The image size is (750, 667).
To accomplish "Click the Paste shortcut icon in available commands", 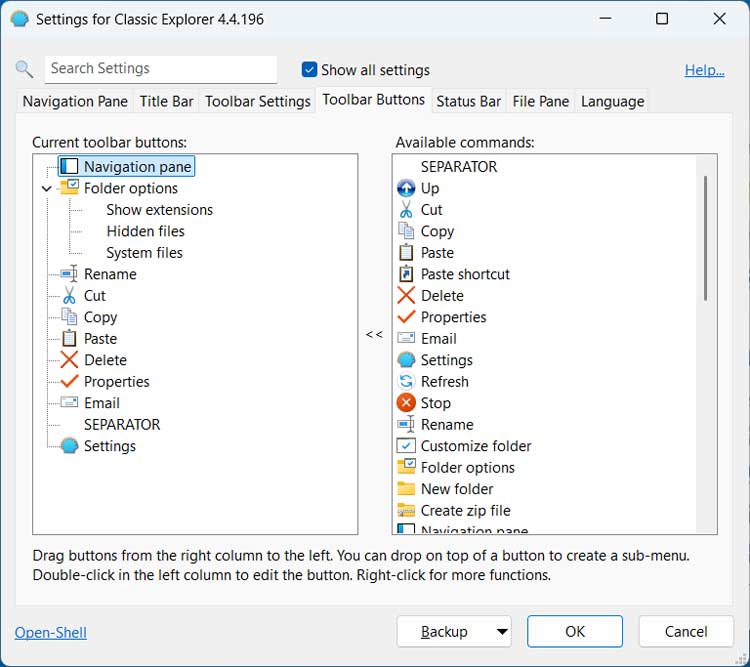I will [406, 274].
